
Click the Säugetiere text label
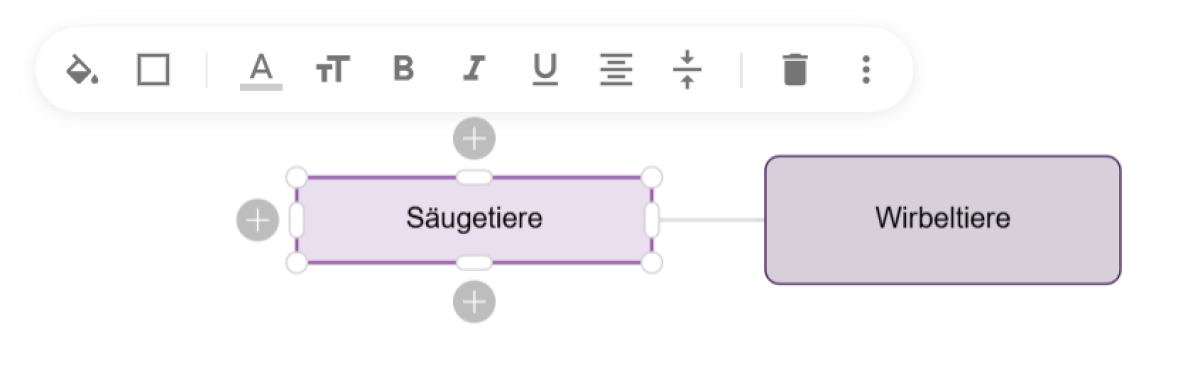474,218
